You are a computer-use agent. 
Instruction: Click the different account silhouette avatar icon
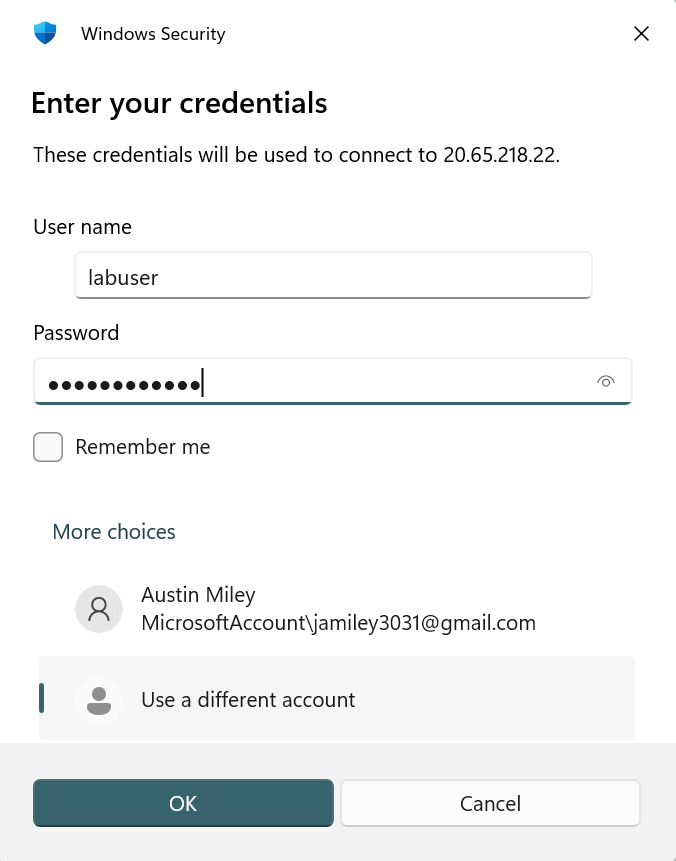point(99,700)
